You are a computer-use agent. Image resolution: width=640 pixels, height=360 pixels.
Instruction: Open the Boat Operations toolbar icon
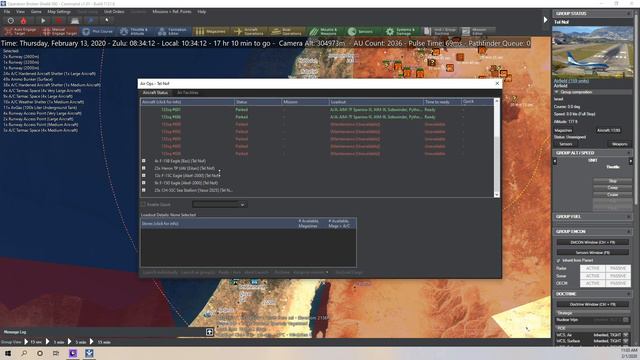point(286,31)
